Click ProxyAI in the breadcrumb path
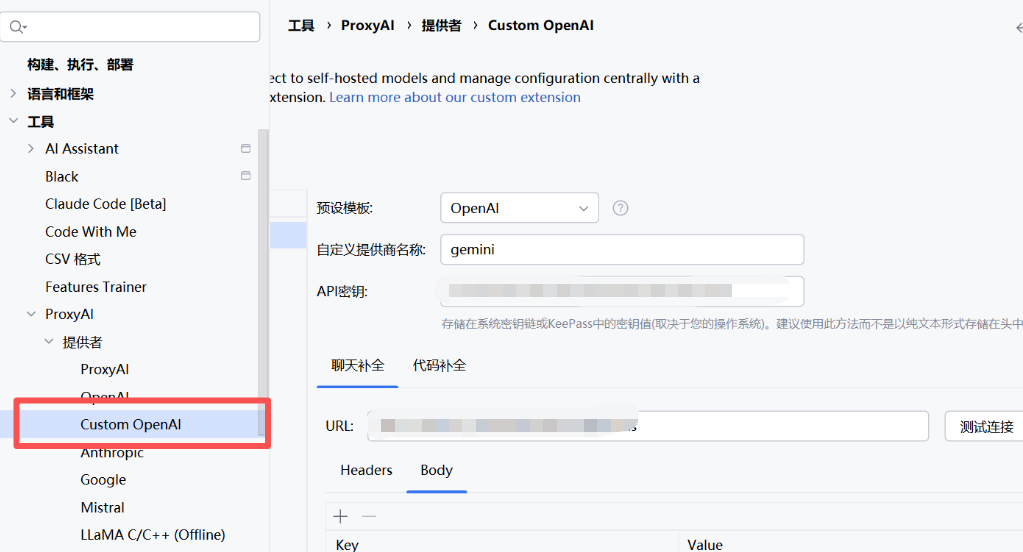This screenshot has width=1023, height=552. point(367,25)
